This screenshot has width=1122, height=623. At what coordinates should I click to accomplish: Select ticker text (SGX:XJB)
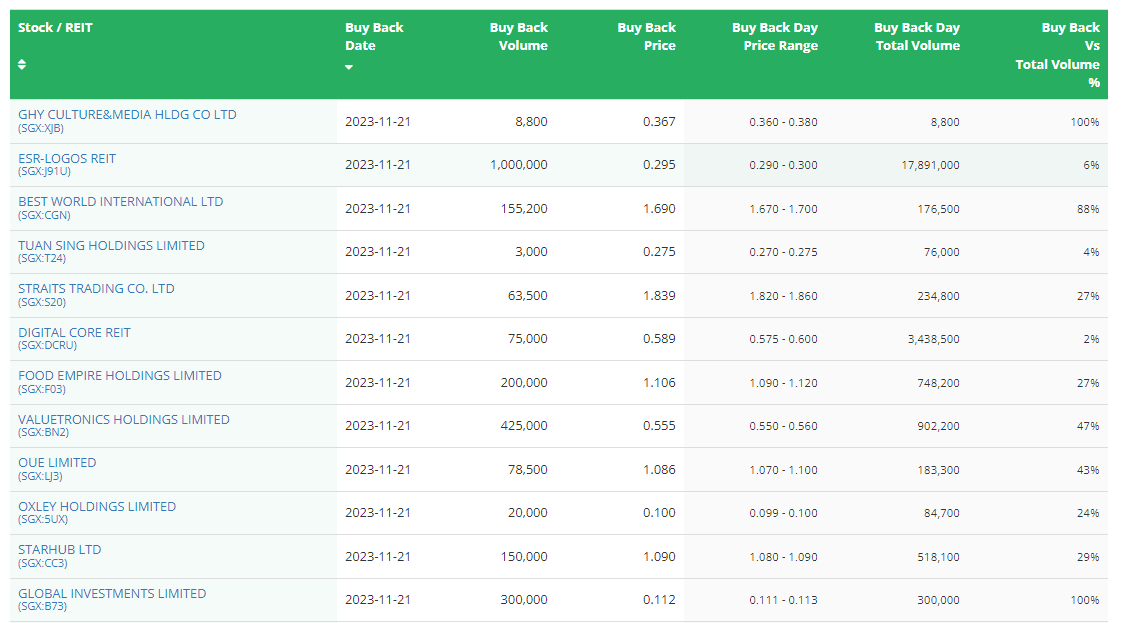41,129
